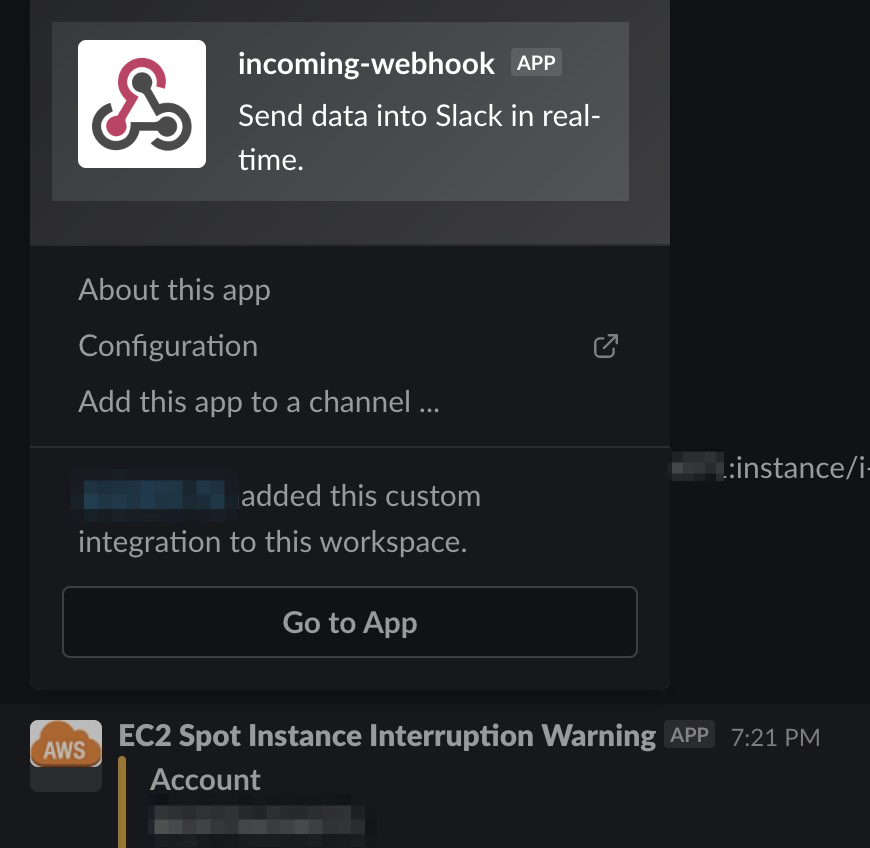Click the 7:21 PM timestamp
Image resolution: width=870 pixels, height=848 pixels.
(x=775, y=736)
